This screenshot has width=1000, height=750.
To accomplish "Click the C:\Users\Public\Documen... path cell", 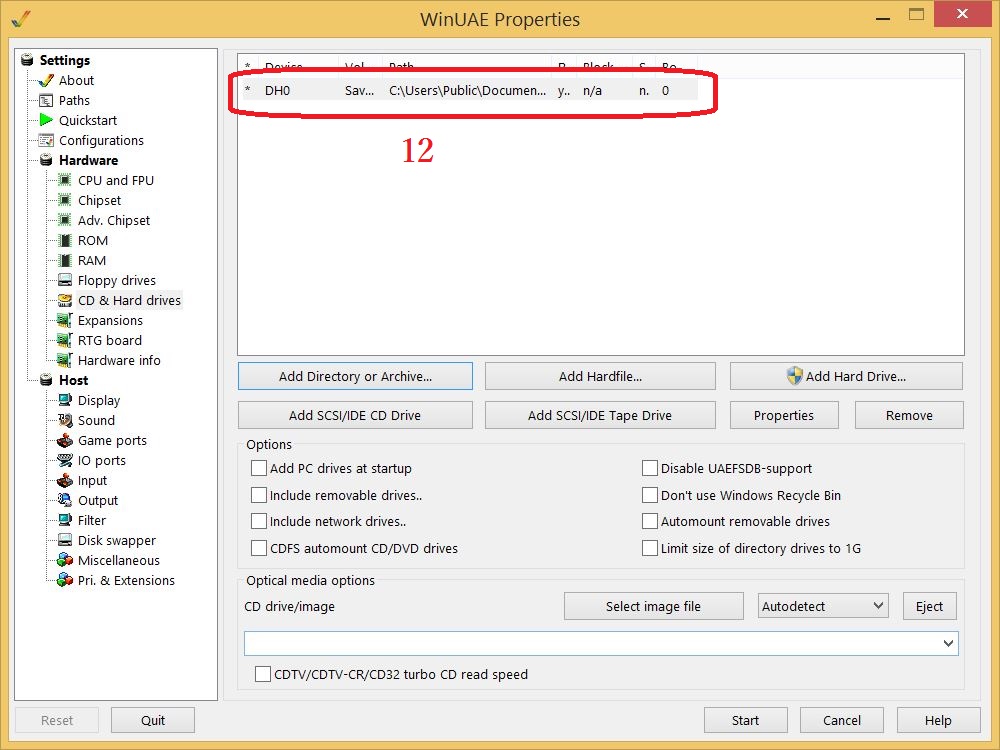I will point(467,91).
